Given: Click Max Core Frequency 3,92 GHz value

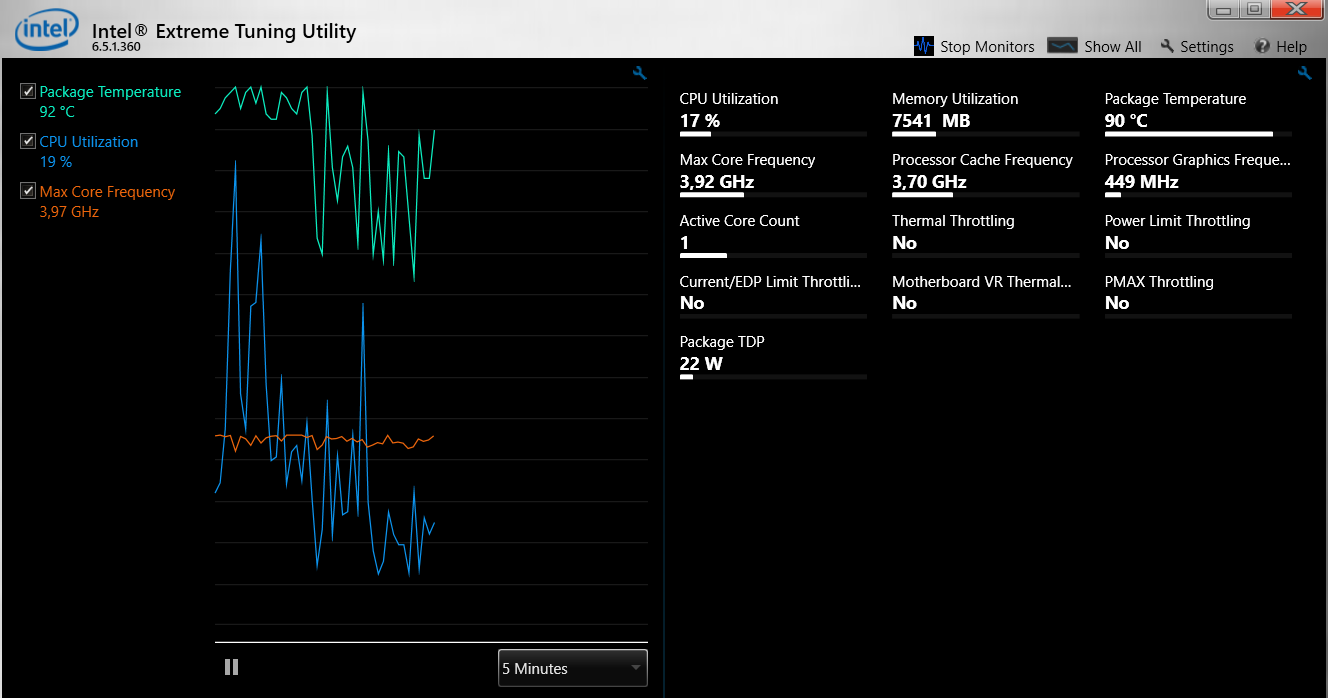Looking at the screenshot, I should click(x=717, y=182).
